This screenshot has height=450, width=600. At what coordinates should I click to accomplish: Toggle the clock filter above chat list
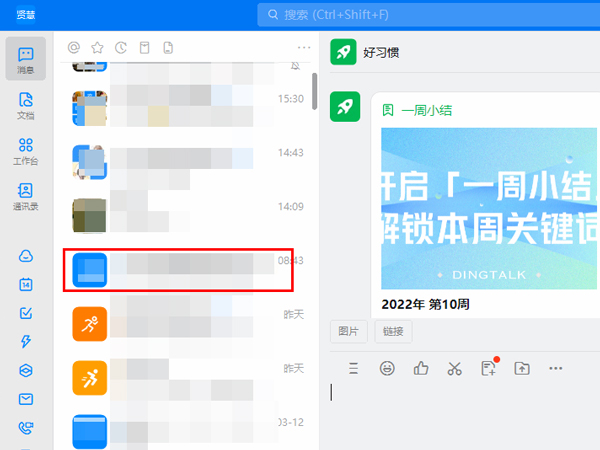pyautogui.click(x=121, y=47)
